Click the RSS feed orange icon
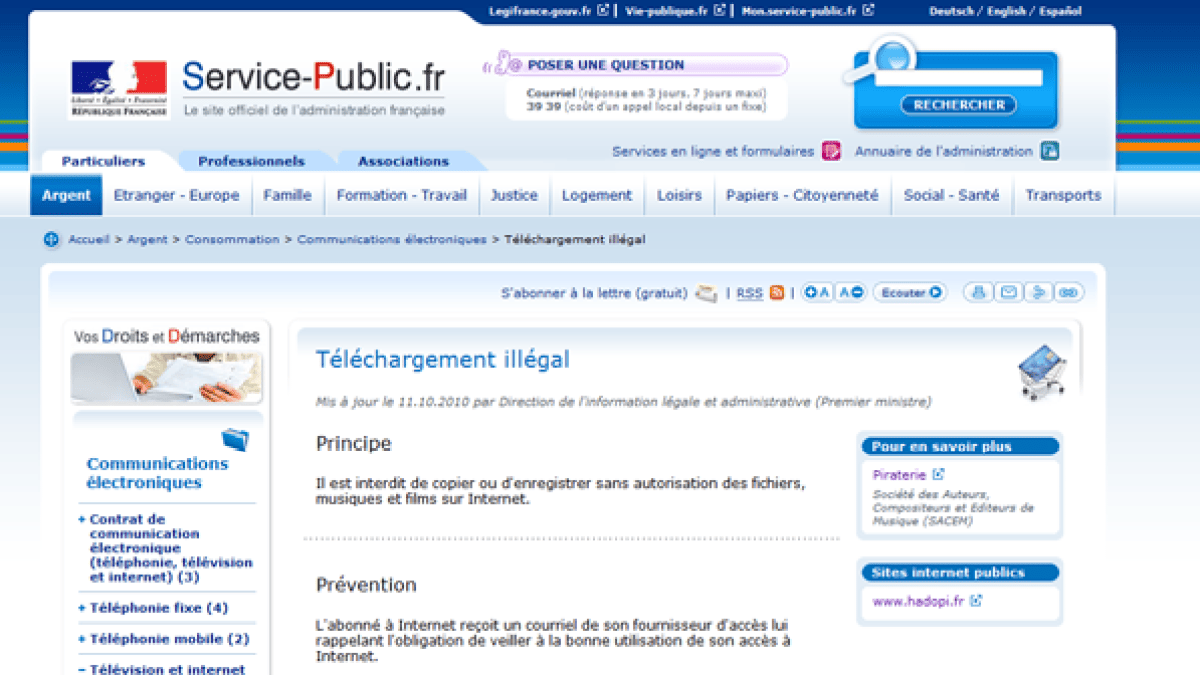This screenshot has height=675, width=1200. (777, 293)
